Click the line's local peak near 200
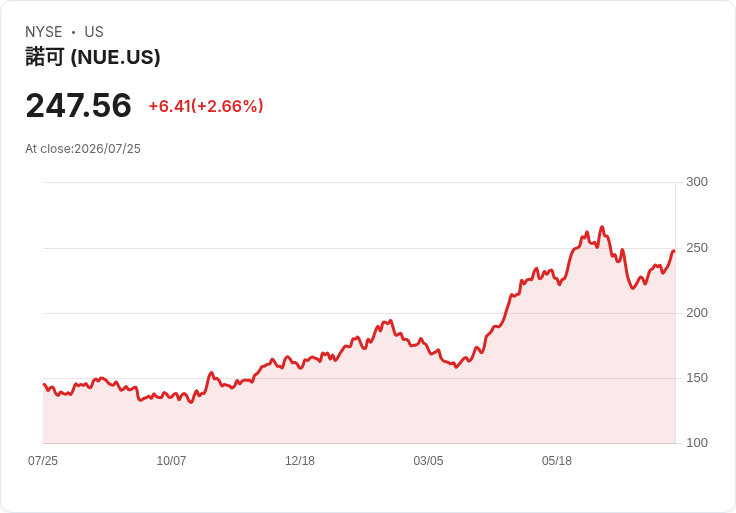 390,321
